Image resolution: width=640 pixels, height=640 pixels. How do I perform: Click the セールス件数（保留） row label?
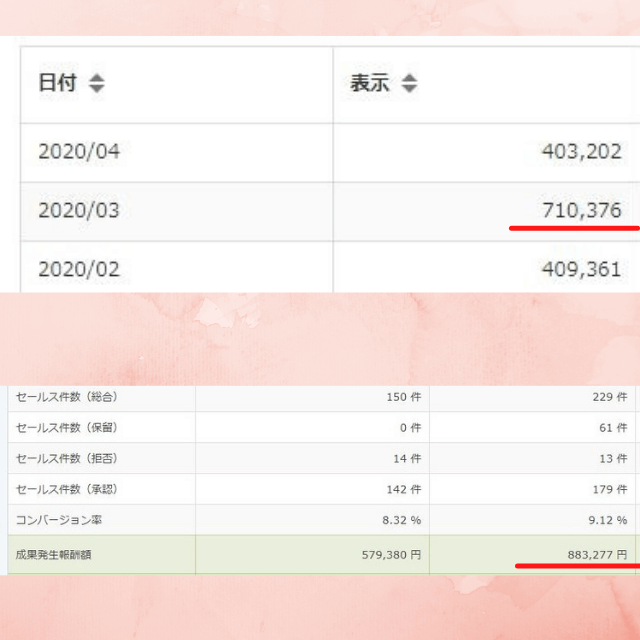click(67, 428)
